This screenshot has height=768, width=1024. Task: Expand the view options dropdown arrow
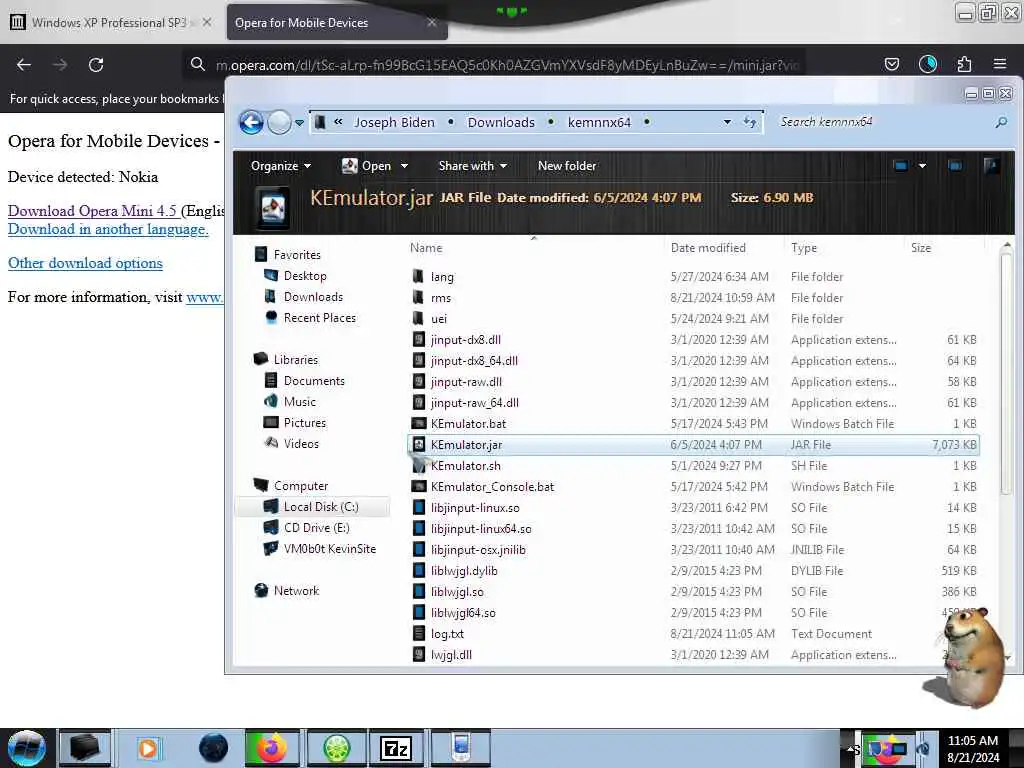click(922, 166)
